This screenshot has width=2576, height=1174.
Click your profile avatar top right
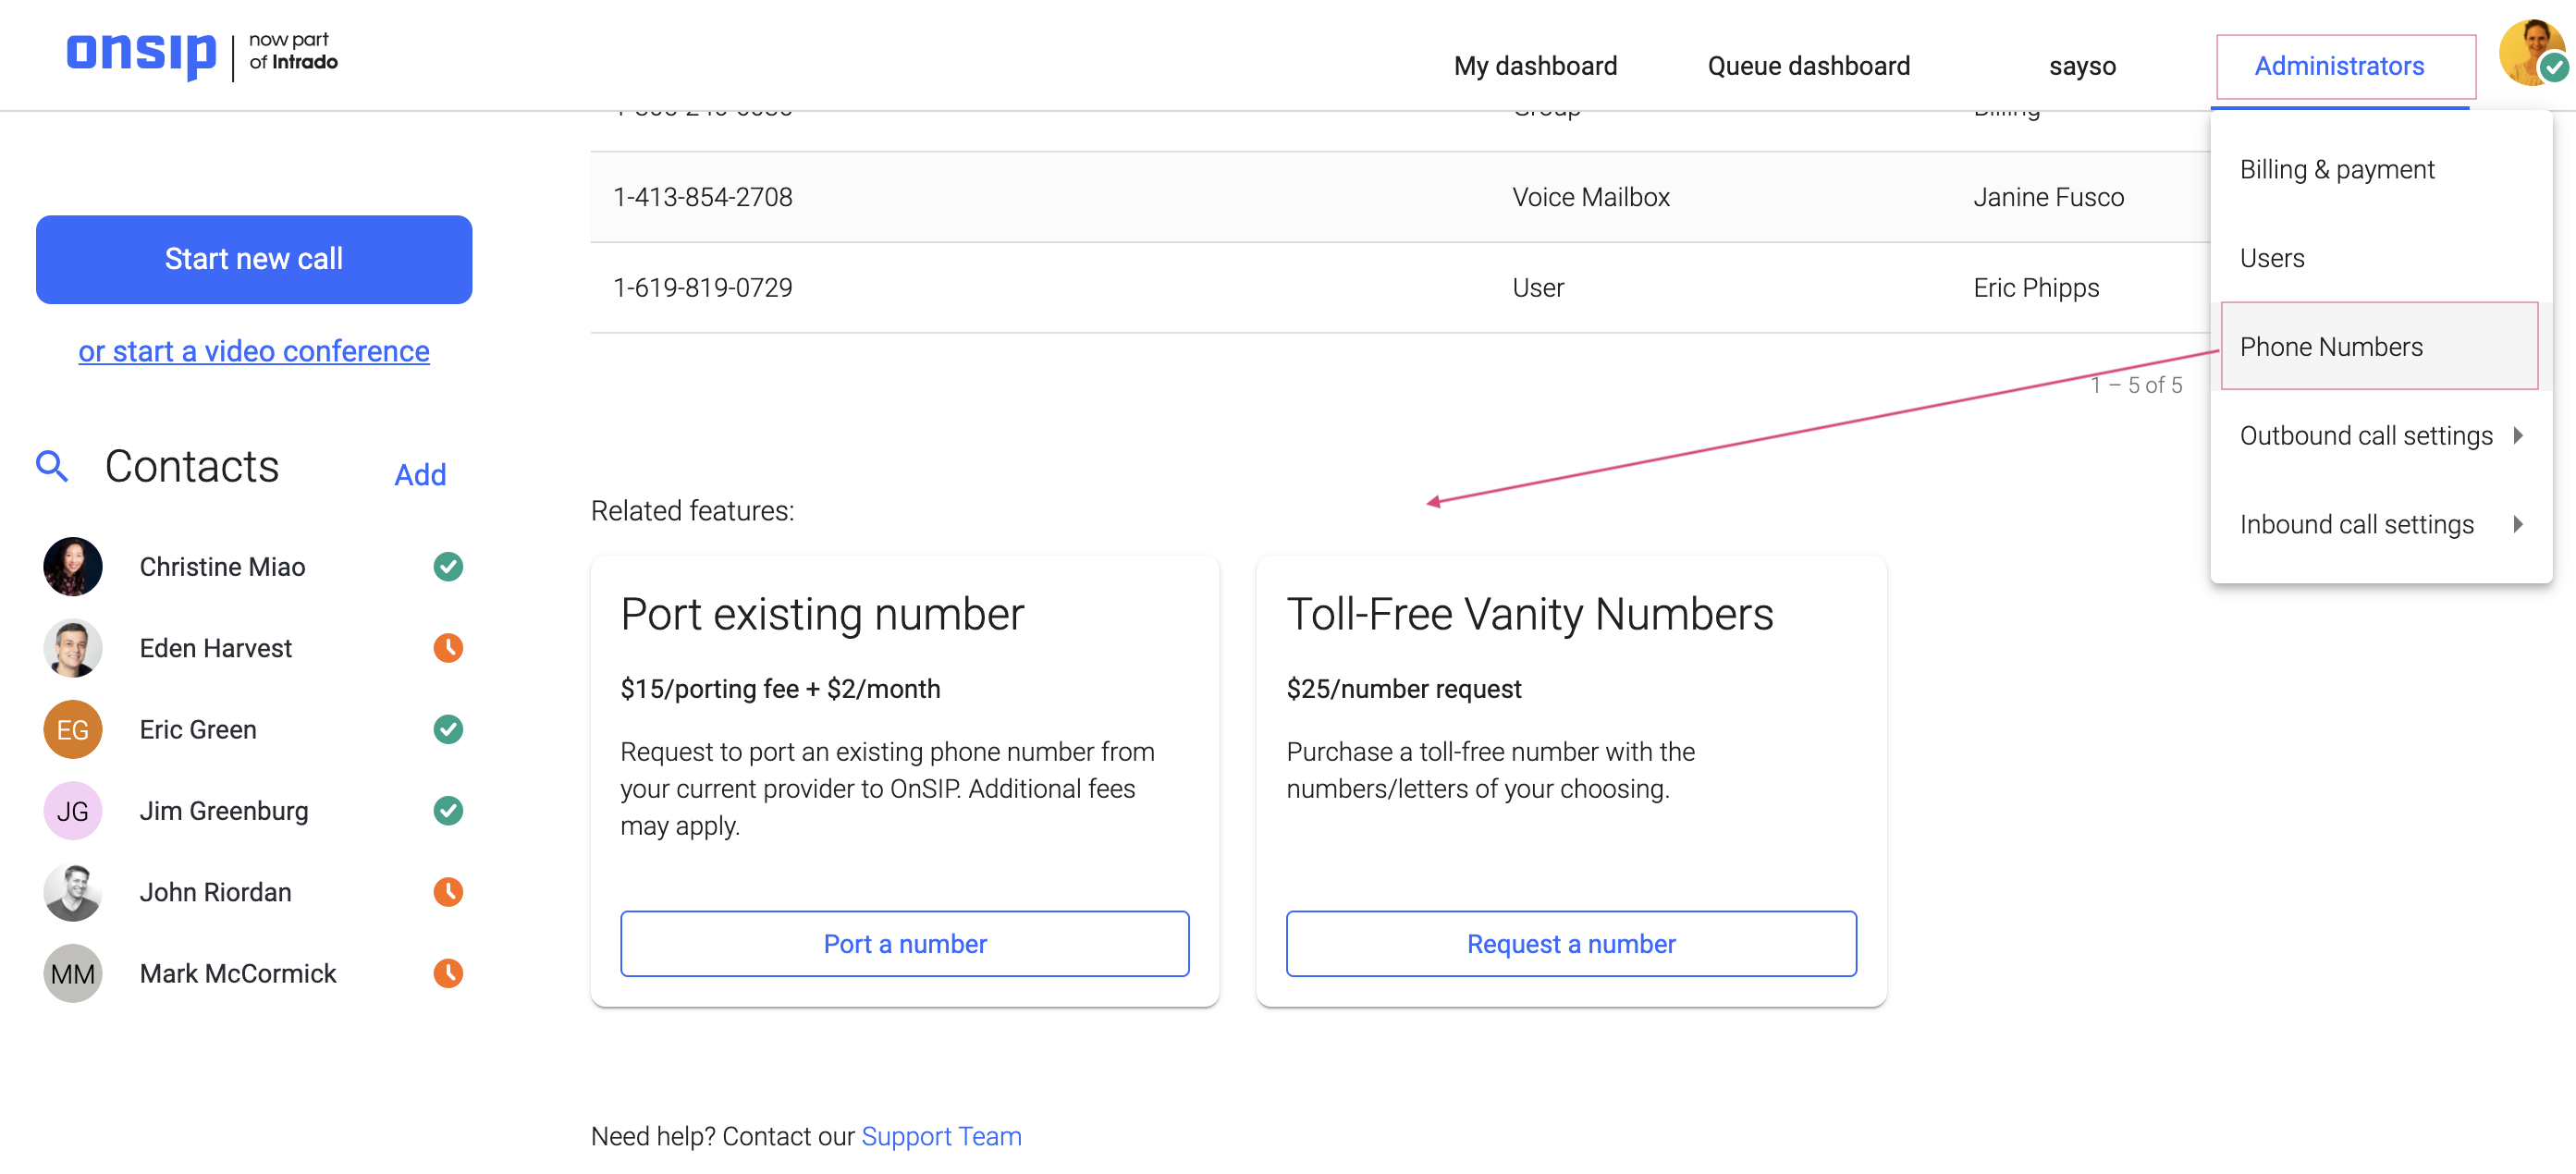(x=2533, y=53)
